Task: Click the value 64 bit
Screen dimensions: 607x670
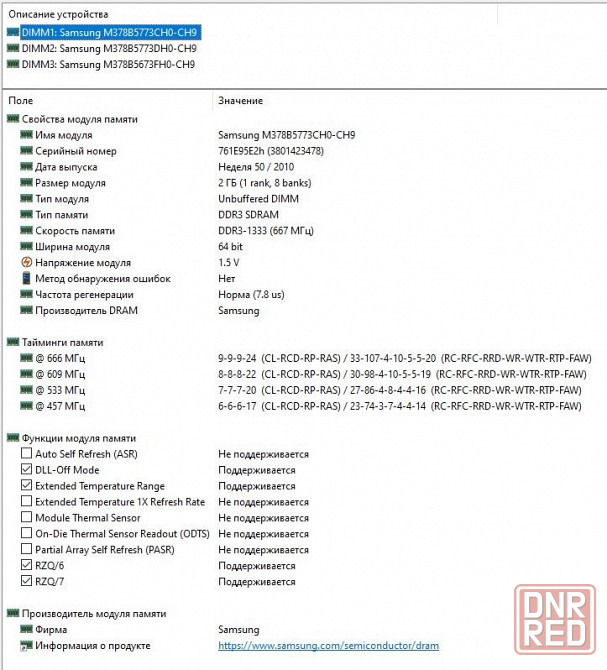Action: (230, 247)
